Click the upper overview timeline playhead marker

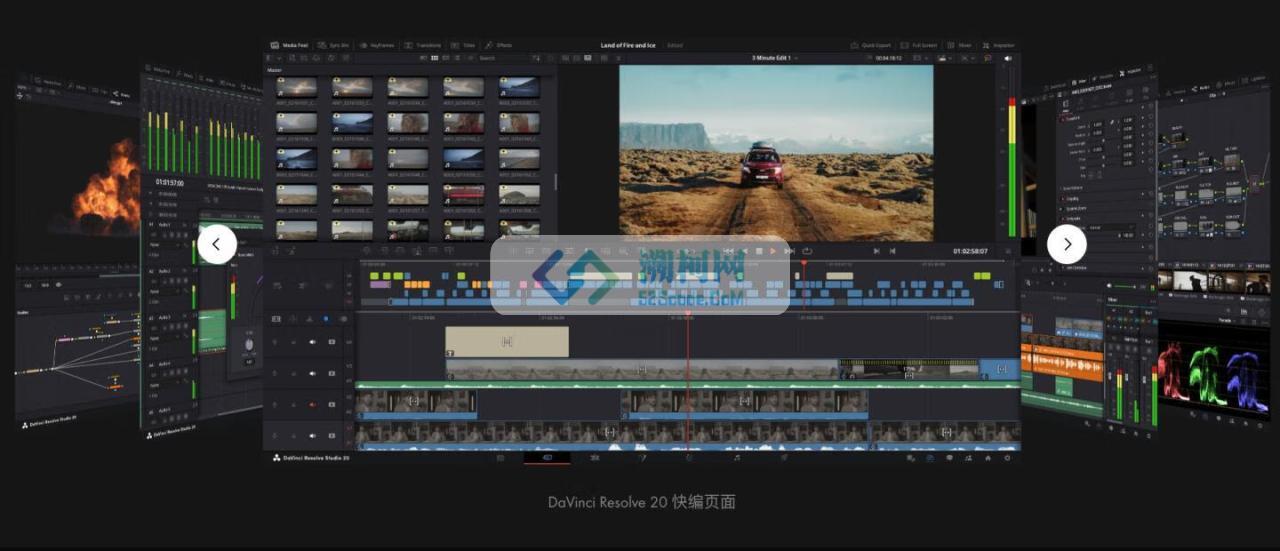pyautogui.click(x=803, y=264)
